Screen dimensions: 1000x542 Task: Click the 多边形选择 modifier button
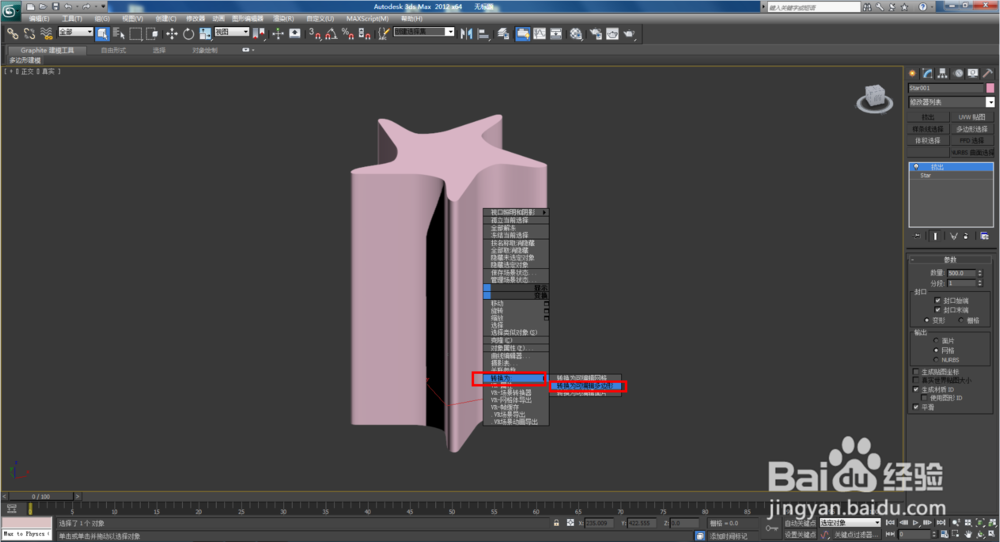(972, 129)
